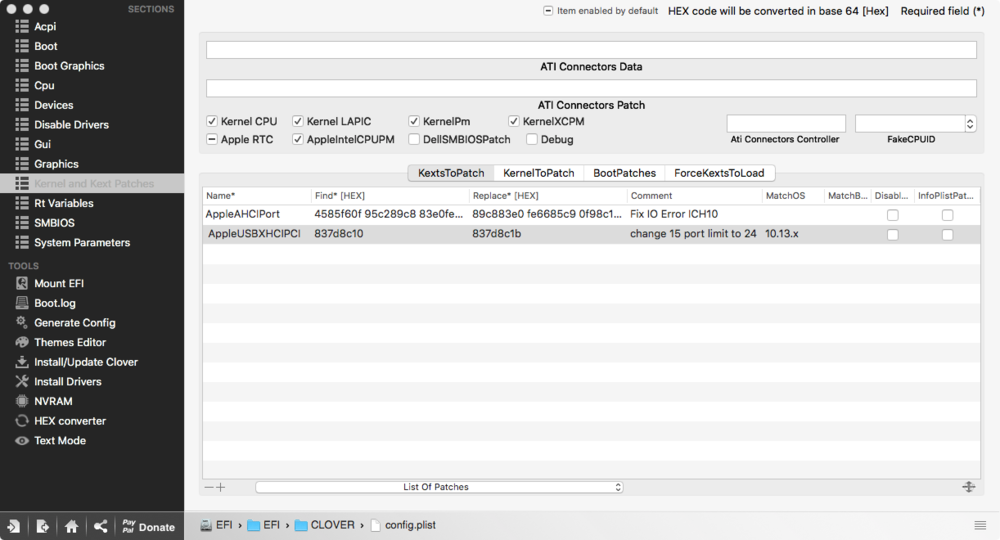Select the SMBIOS section in sidebar
The width and height of the screenshot is (1000, 540).
(x=54, y=223)
